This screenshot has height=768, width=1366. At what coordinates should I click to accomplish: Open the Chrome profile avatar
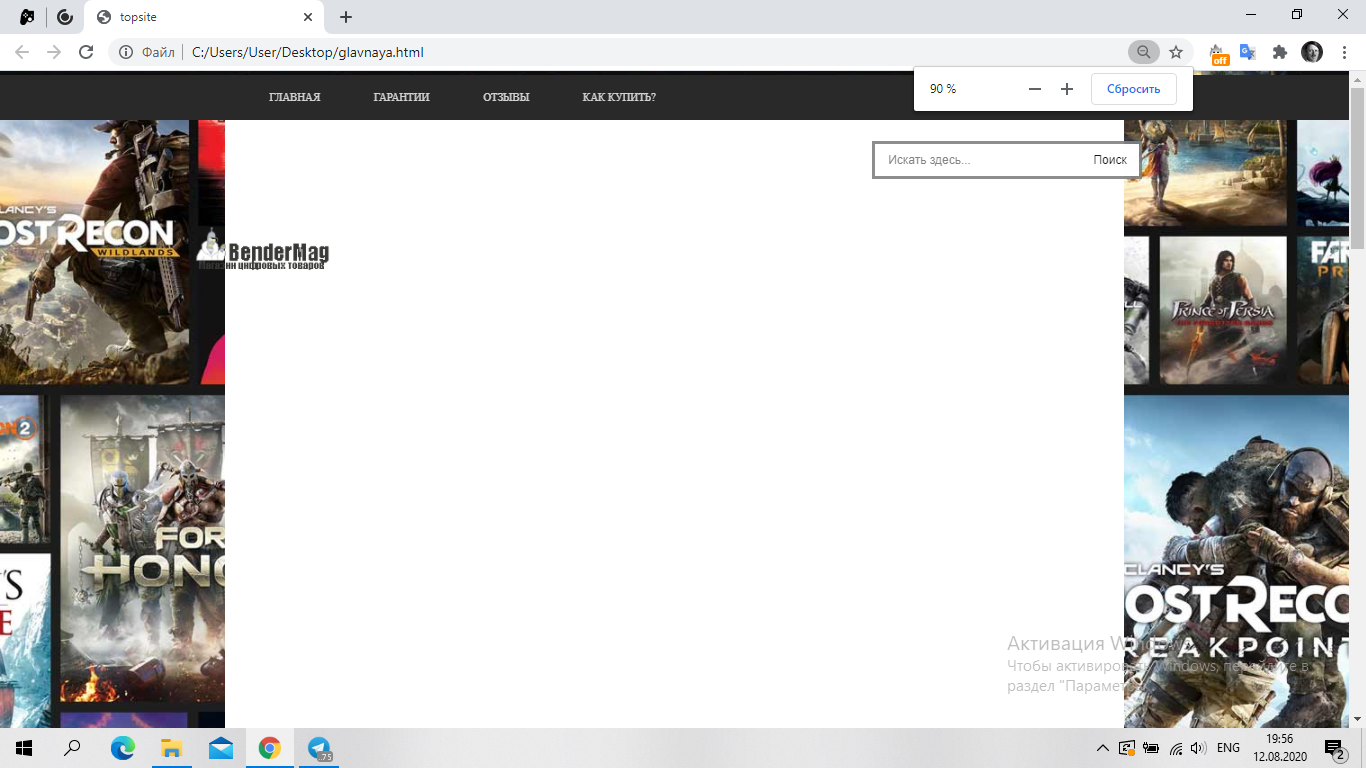click(x=1312, y=52)
